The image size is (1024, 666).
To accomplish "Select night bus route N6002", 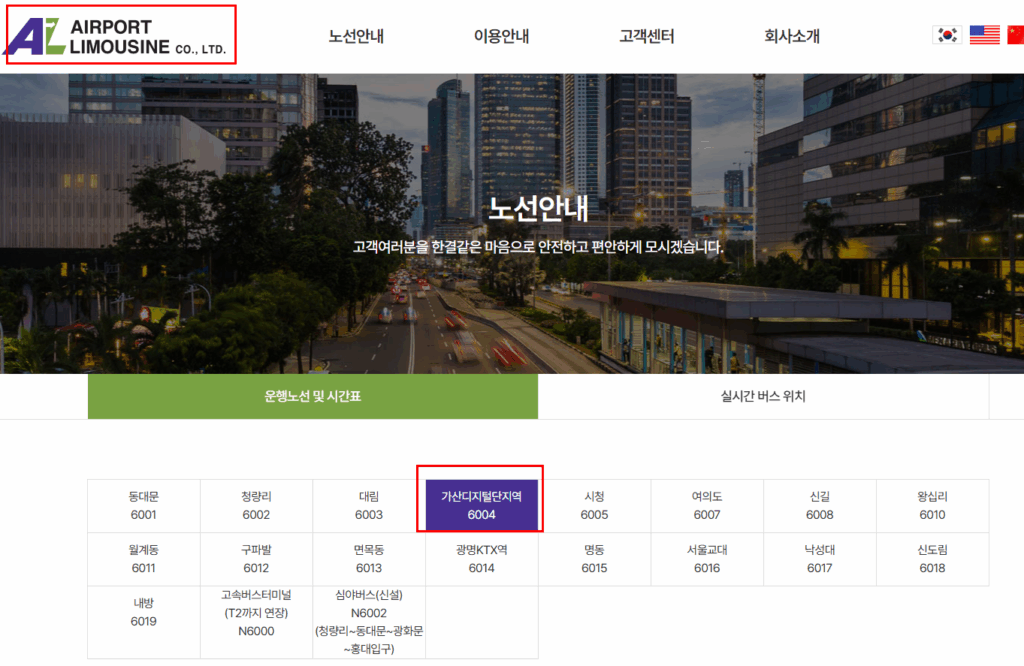I will [x=369, y=622].
